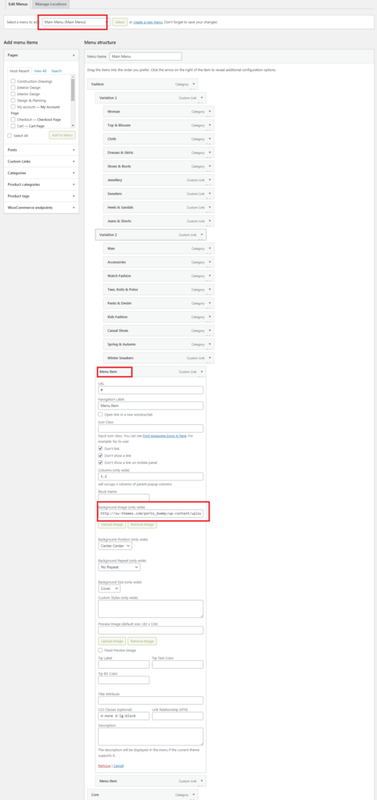The height and width of the screenshot is (800, 377).
Task: Expand the Tees, Knits & Polos item arrow
Action: [x=210, y=290]
